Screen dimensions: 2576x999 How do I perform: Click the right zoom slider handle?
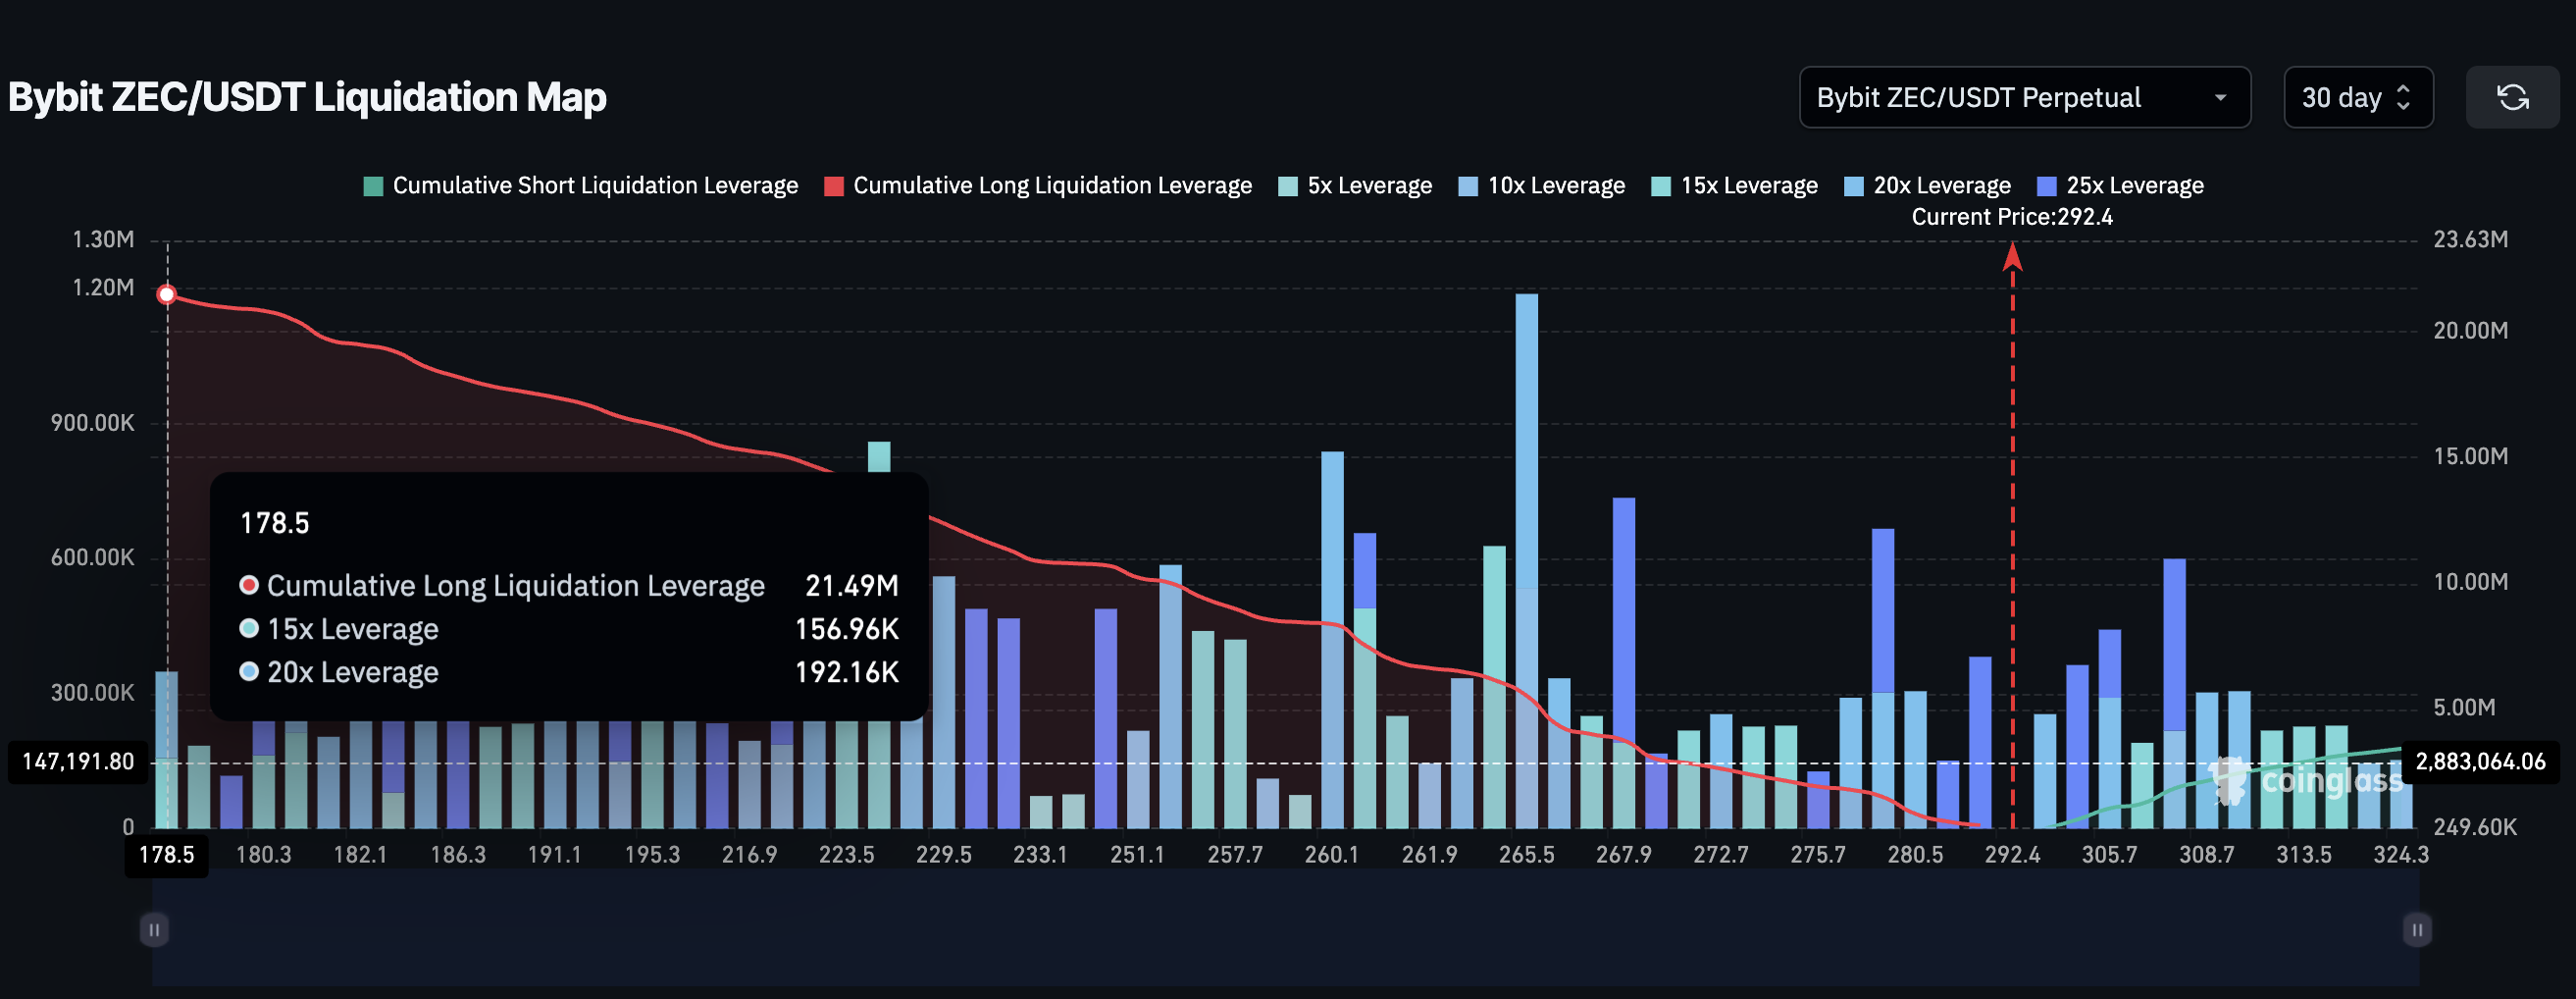pyautogui.click(x=2416, y=930)
